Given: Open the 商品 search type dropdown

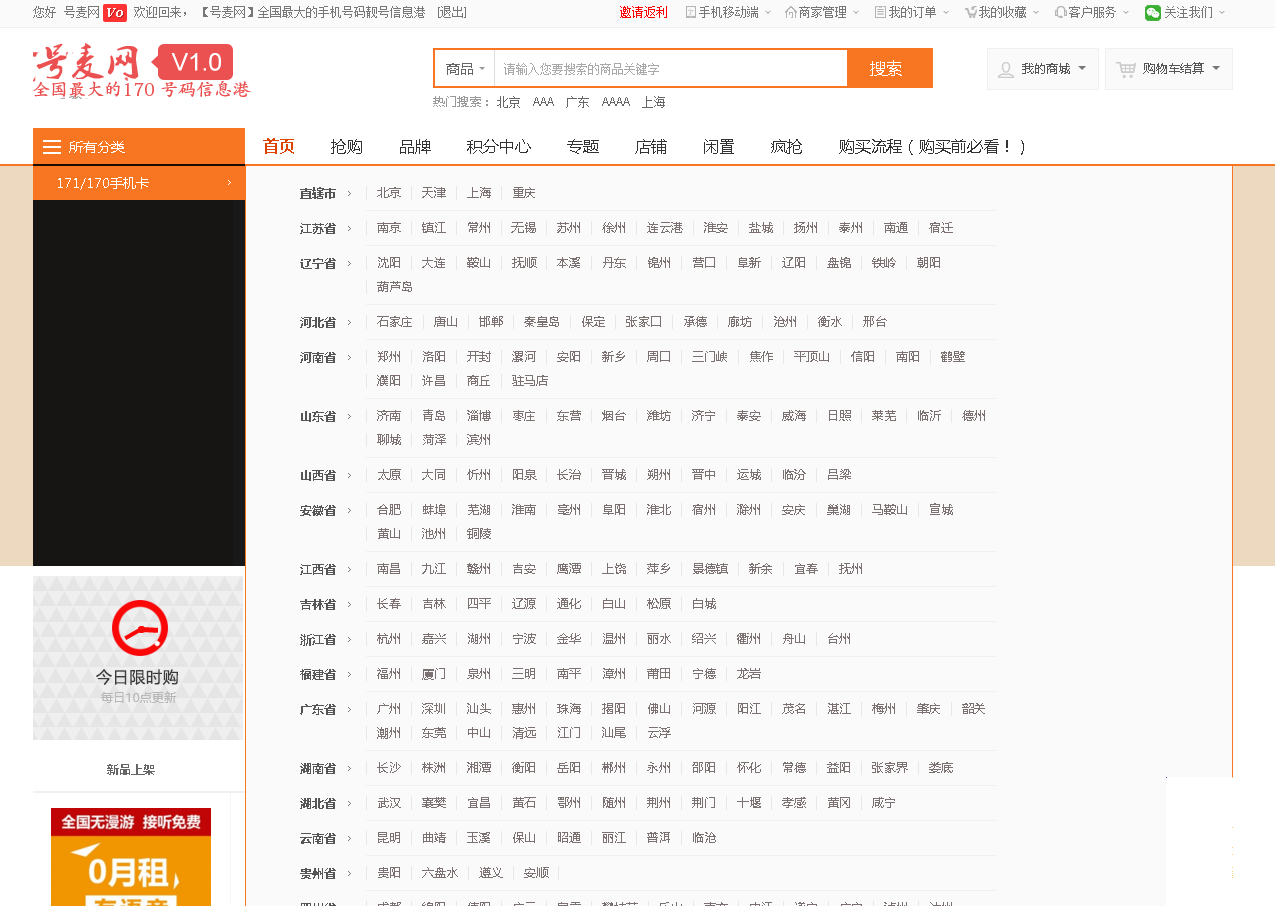Looking at the screenshot, I should click(465, 69).
